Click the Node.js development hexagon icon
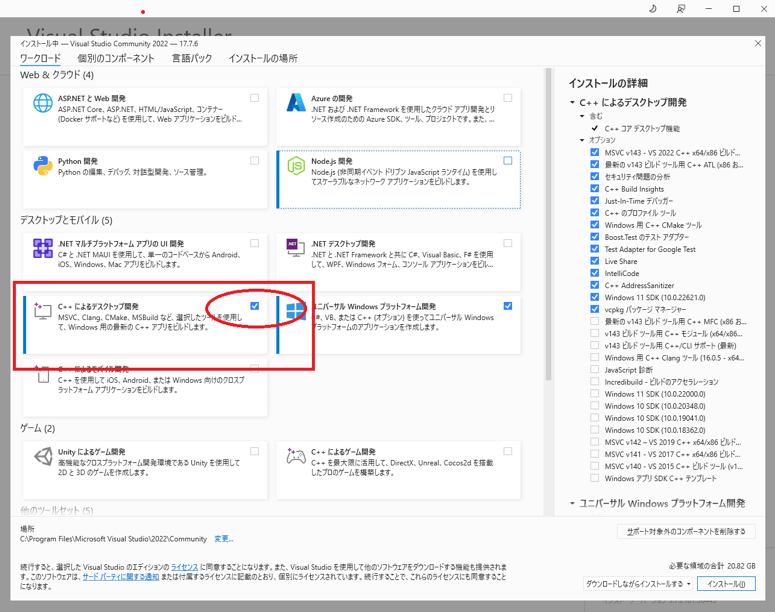 296,166
